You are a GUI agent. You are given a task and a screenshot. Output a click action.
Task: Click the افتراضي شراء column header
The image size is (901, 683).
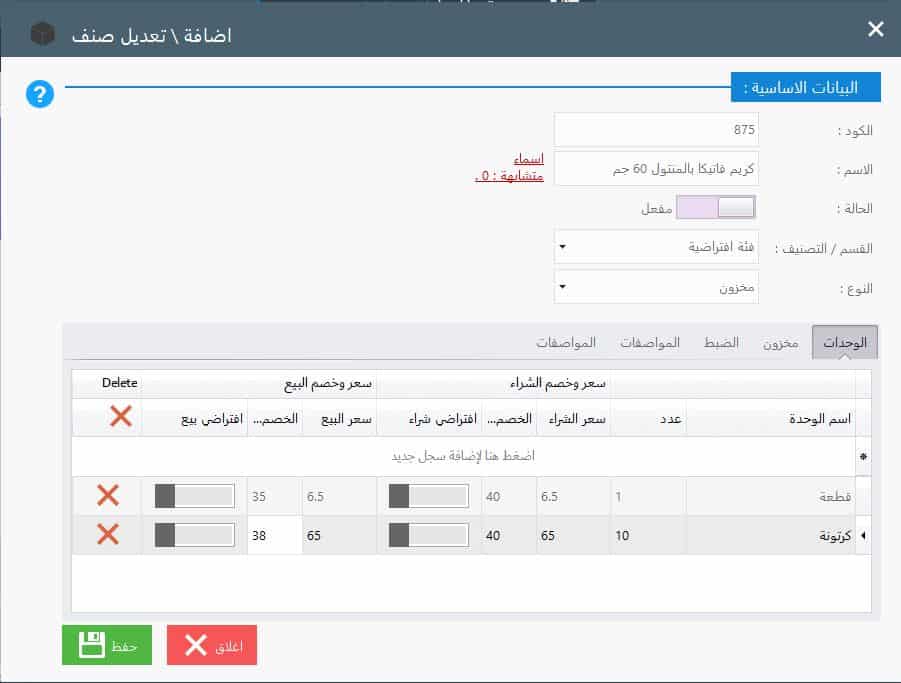(429, 419)
